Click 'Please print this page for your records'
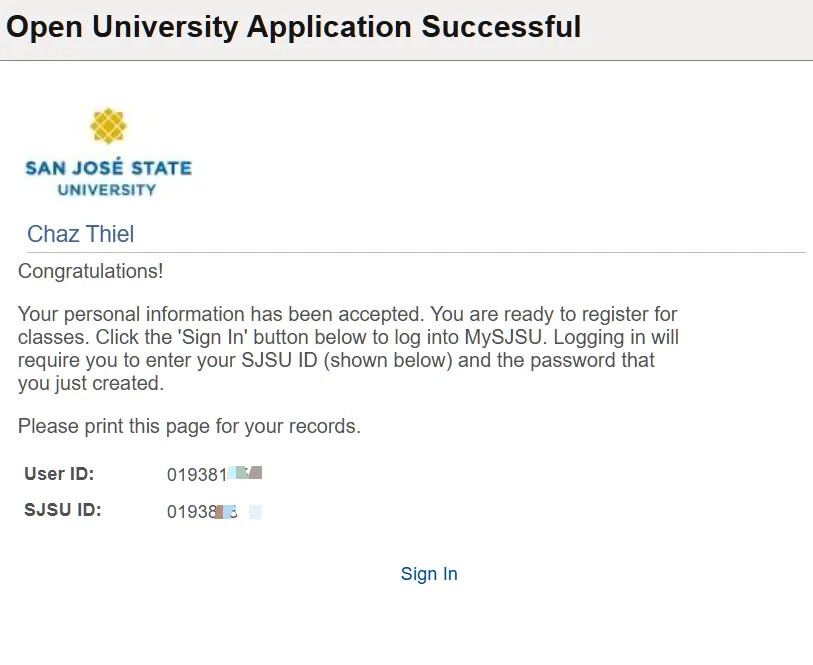 (x=189, y=426)
